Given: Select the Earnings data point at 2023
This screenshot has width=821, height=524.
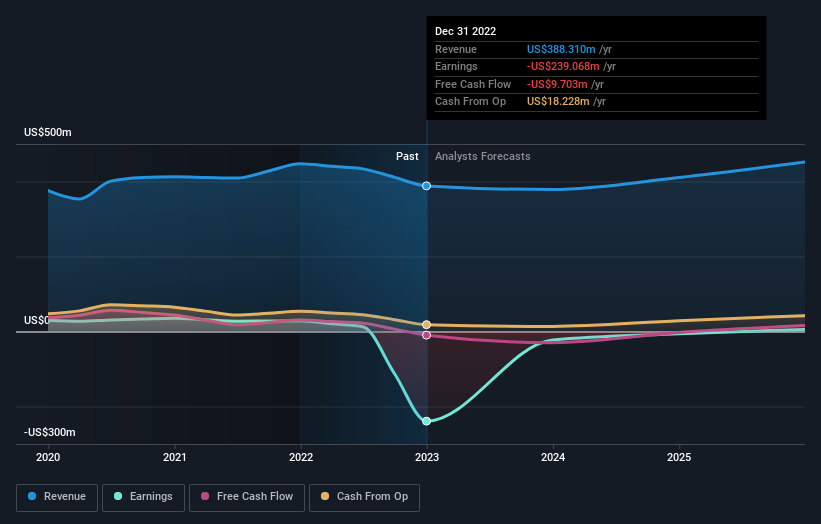Looking at the screenshot, I should [x=427, y=421].
